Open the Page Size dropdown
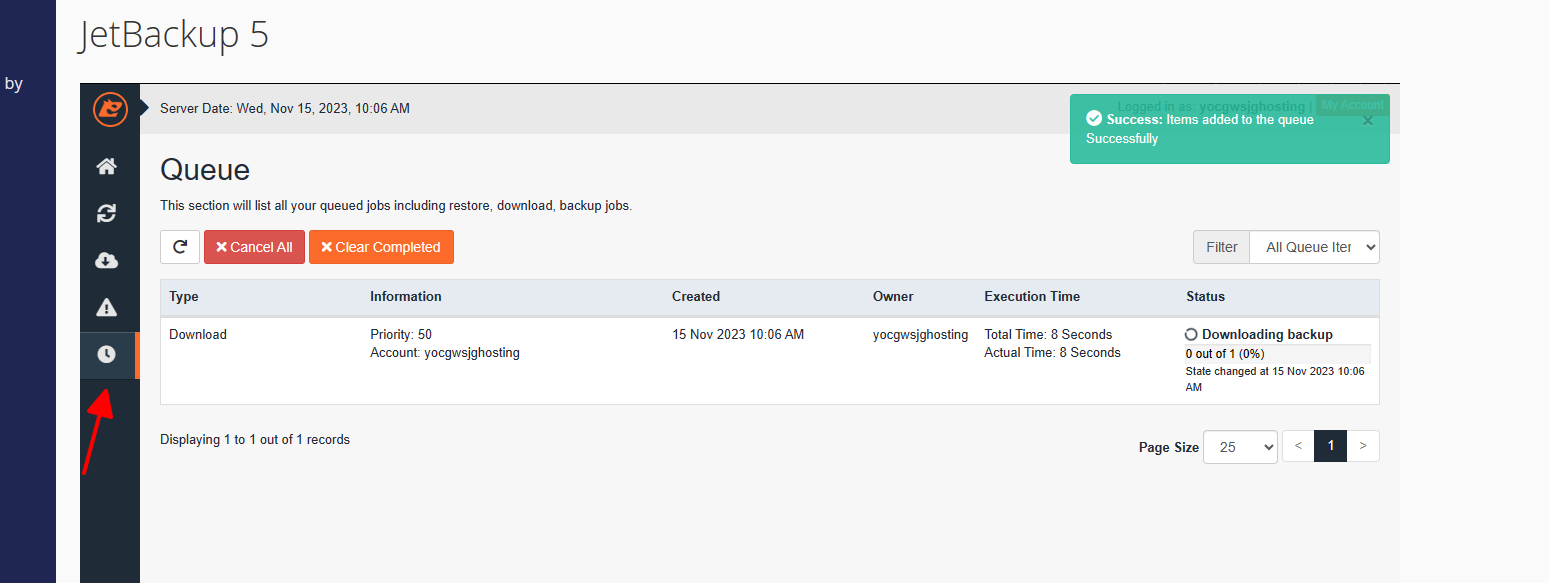 pyautogui.click(x=1240, y=447)
